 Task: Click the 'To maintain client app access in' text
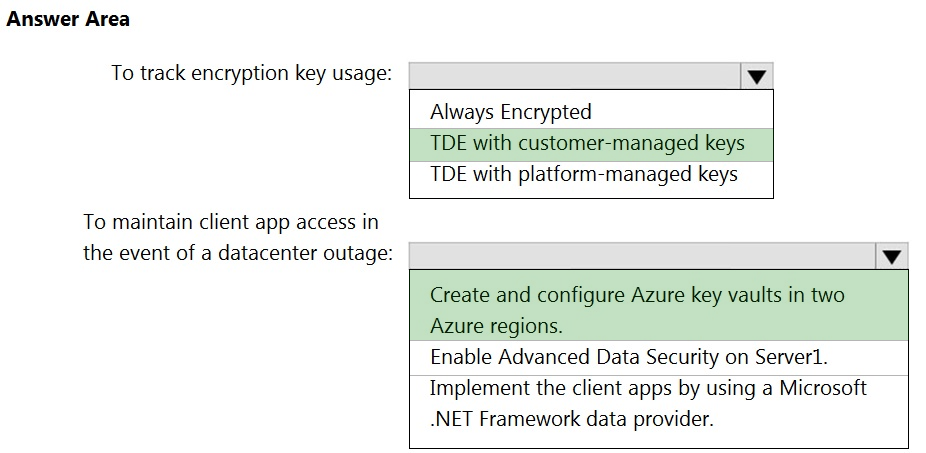coord(231,222)
